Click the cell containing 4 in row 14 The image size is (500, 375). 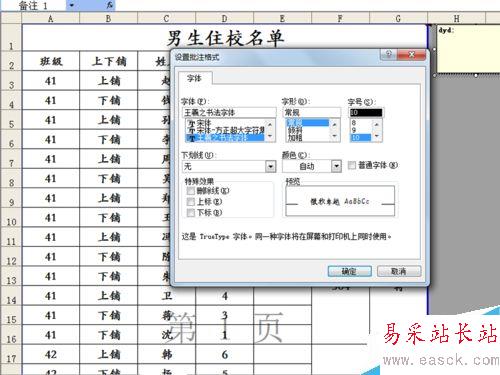pyautogui.click(x=224, y=296)
